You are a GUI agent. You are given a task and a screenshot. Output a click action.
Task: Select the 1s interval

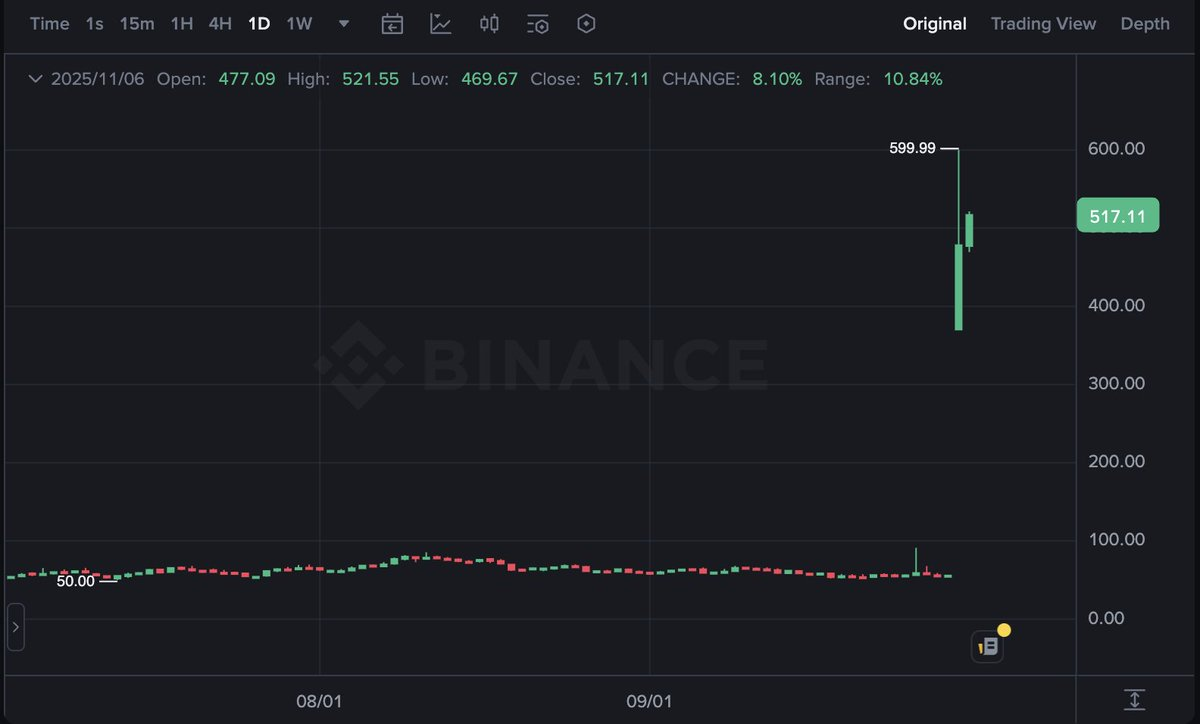pyautogui.click(x=94, y=24)
